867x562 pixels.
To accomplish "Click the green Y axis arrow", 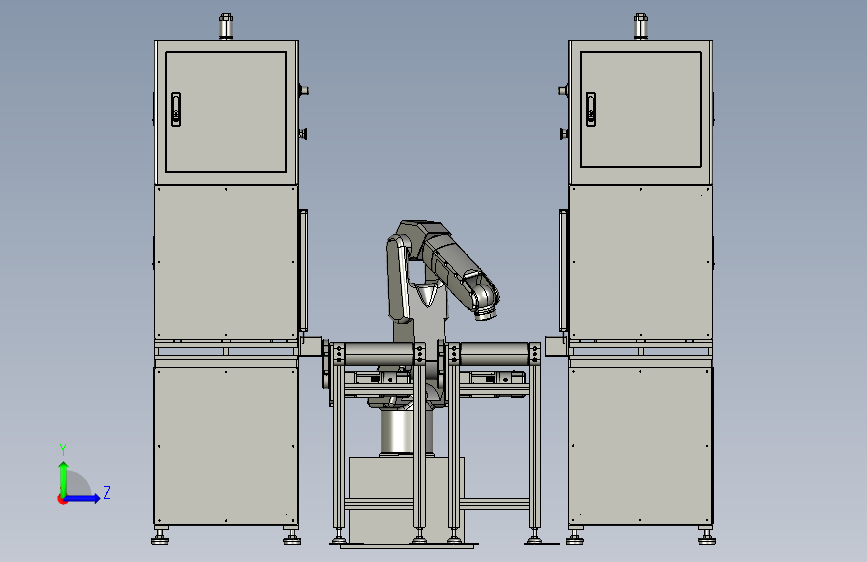I will pos(64,479).
